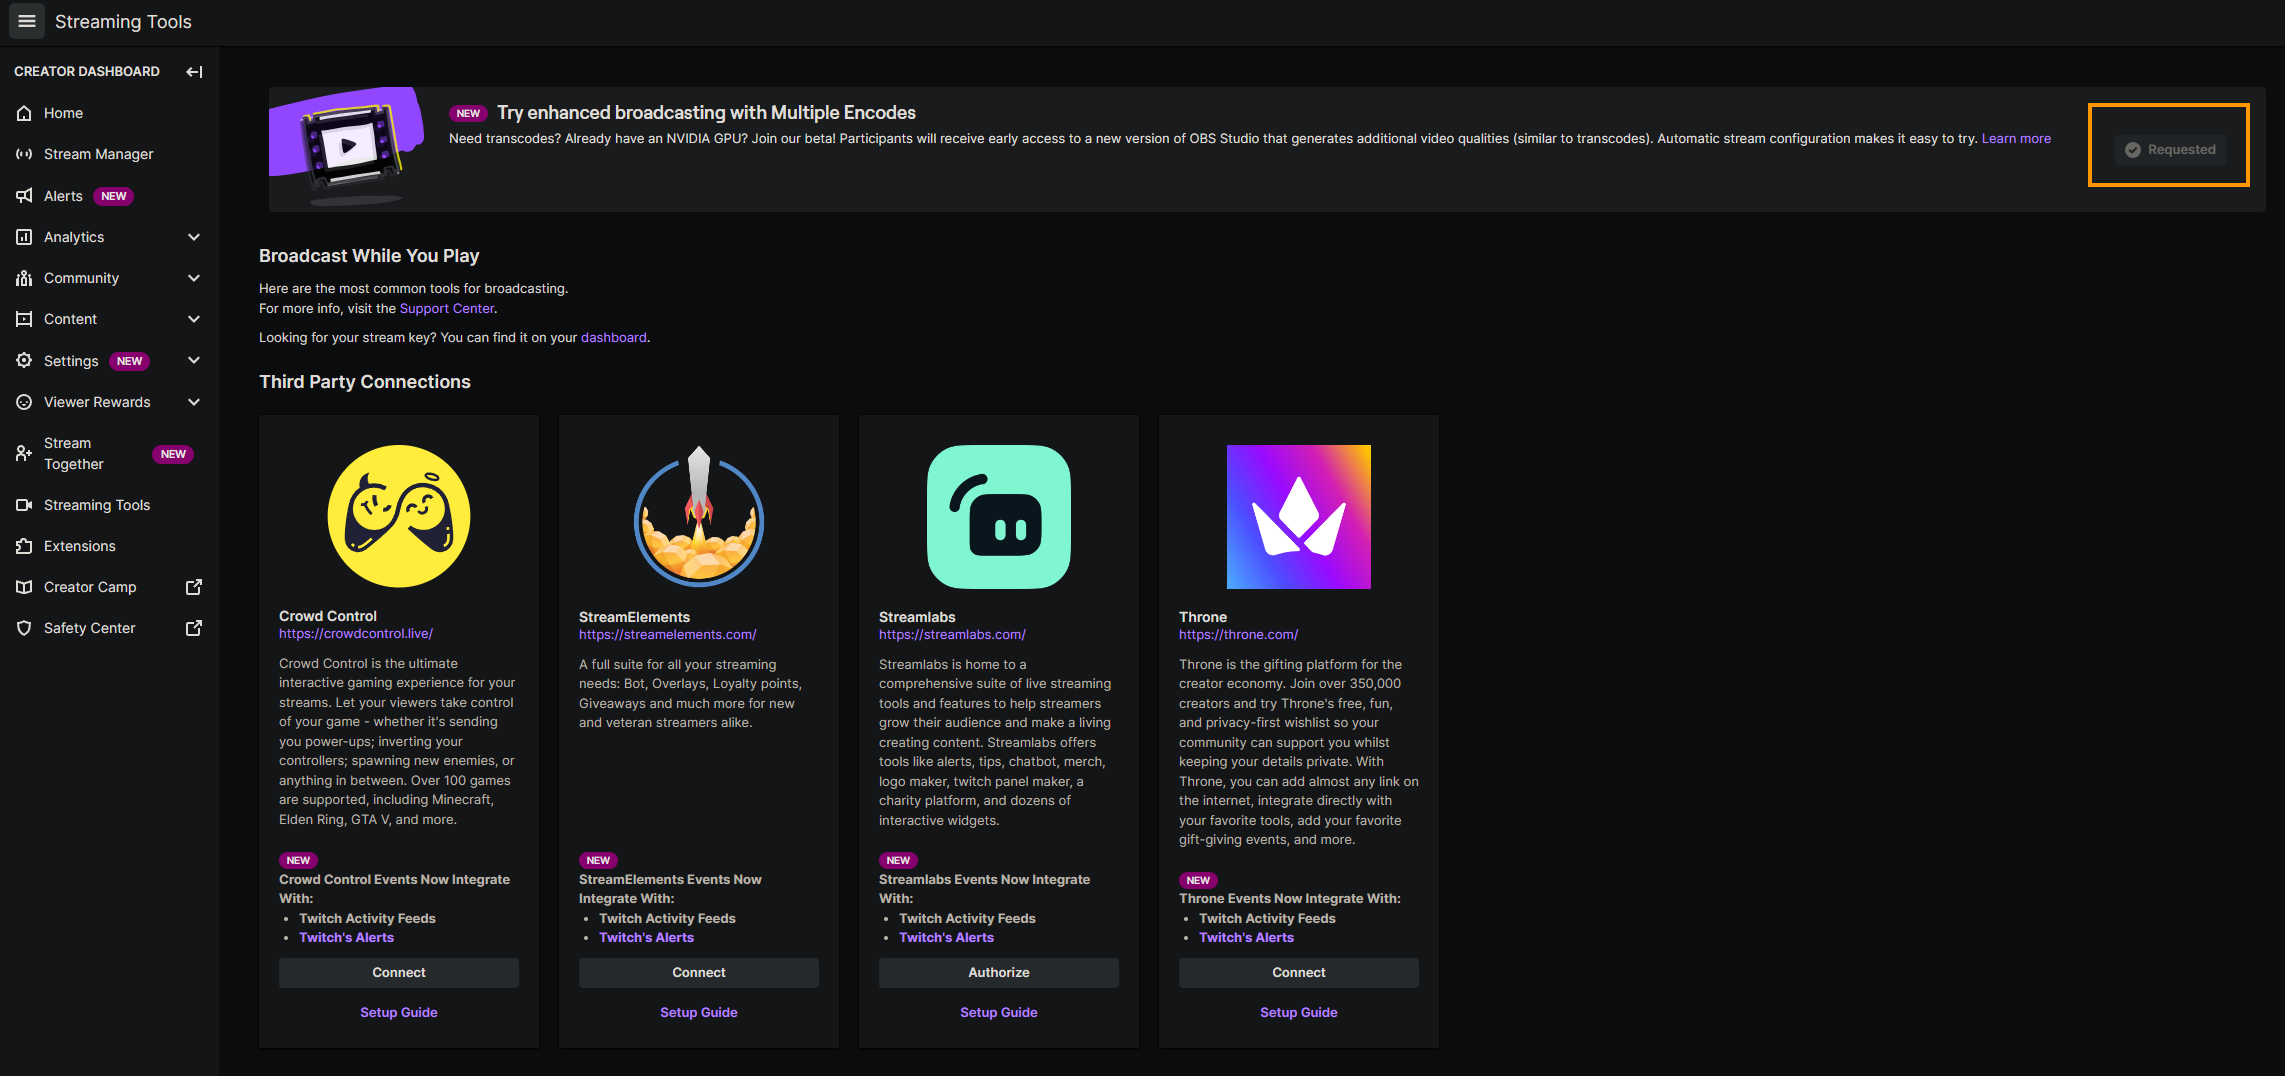Click the Third Party Connections heading
Viewport: 2285px width, 1076px height.
(x=365, y=382)
